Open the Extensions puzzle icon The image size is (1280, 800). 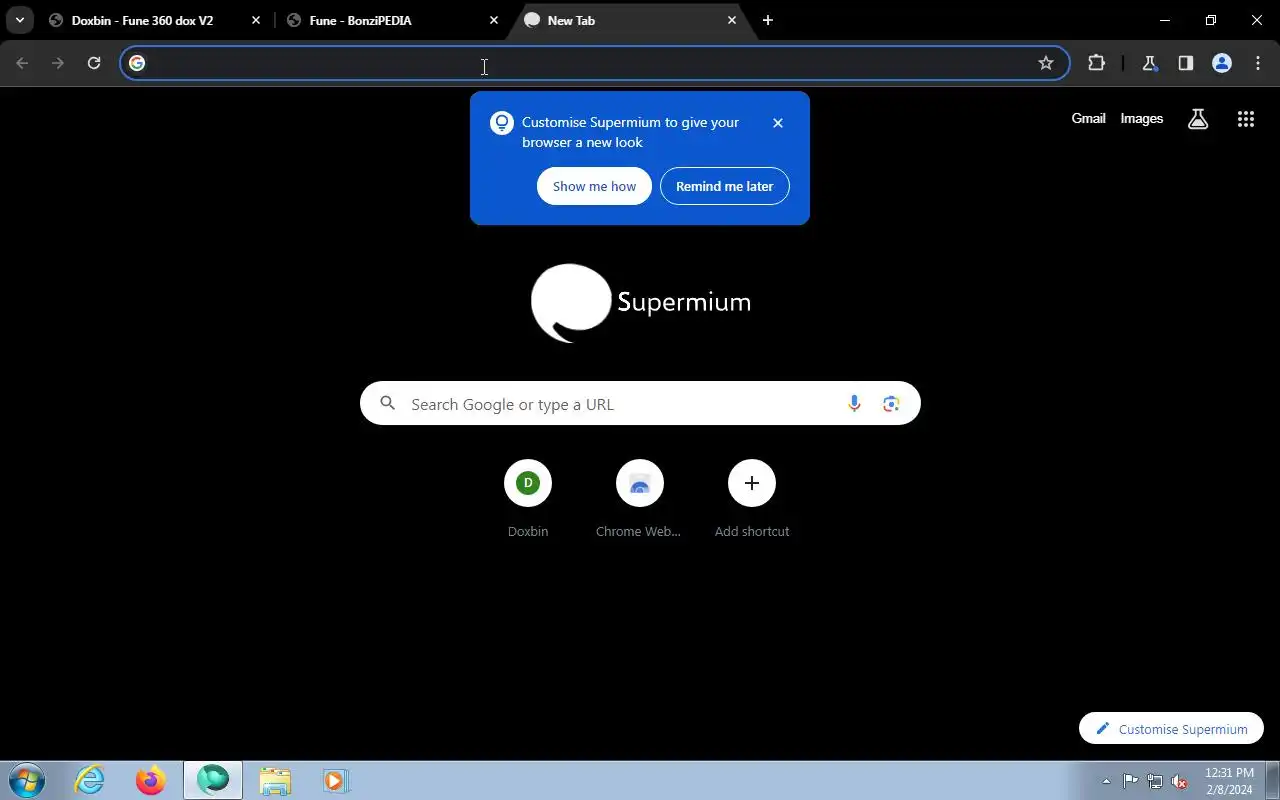[1096, 63]
